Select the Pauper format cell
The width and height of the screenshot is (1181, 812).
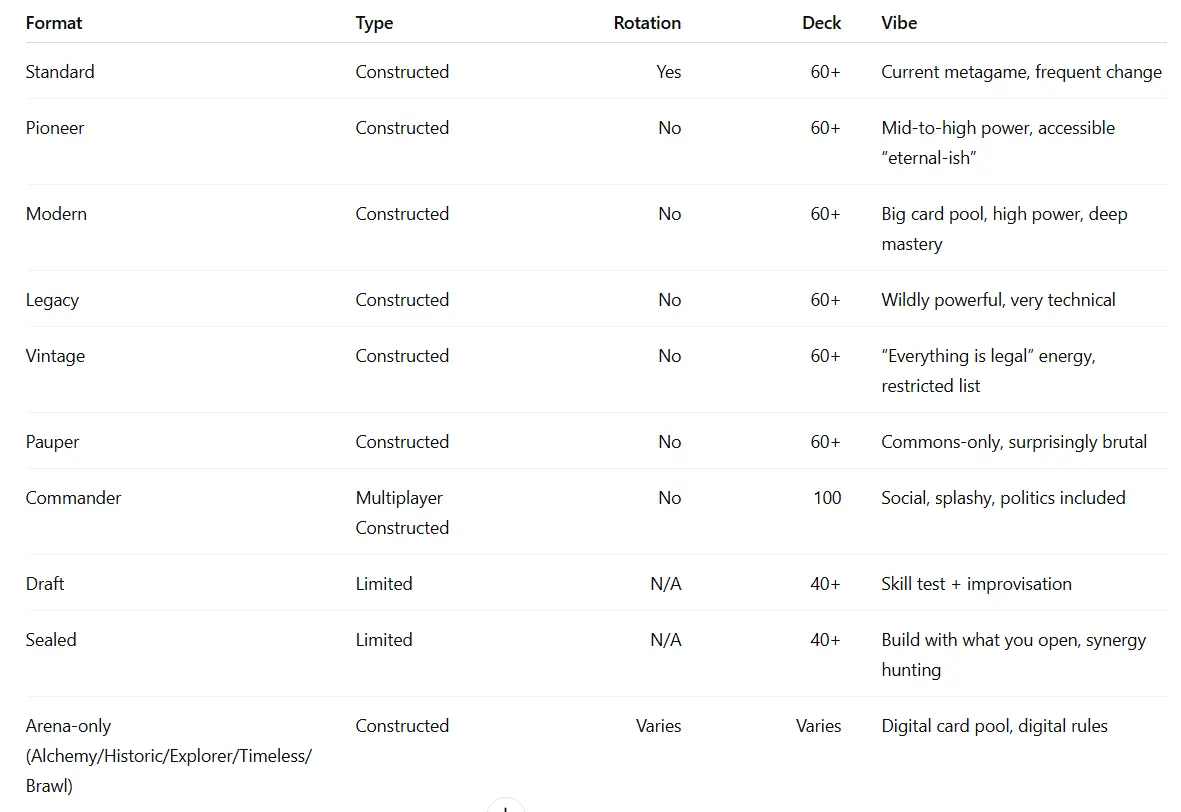pos(52,442)
